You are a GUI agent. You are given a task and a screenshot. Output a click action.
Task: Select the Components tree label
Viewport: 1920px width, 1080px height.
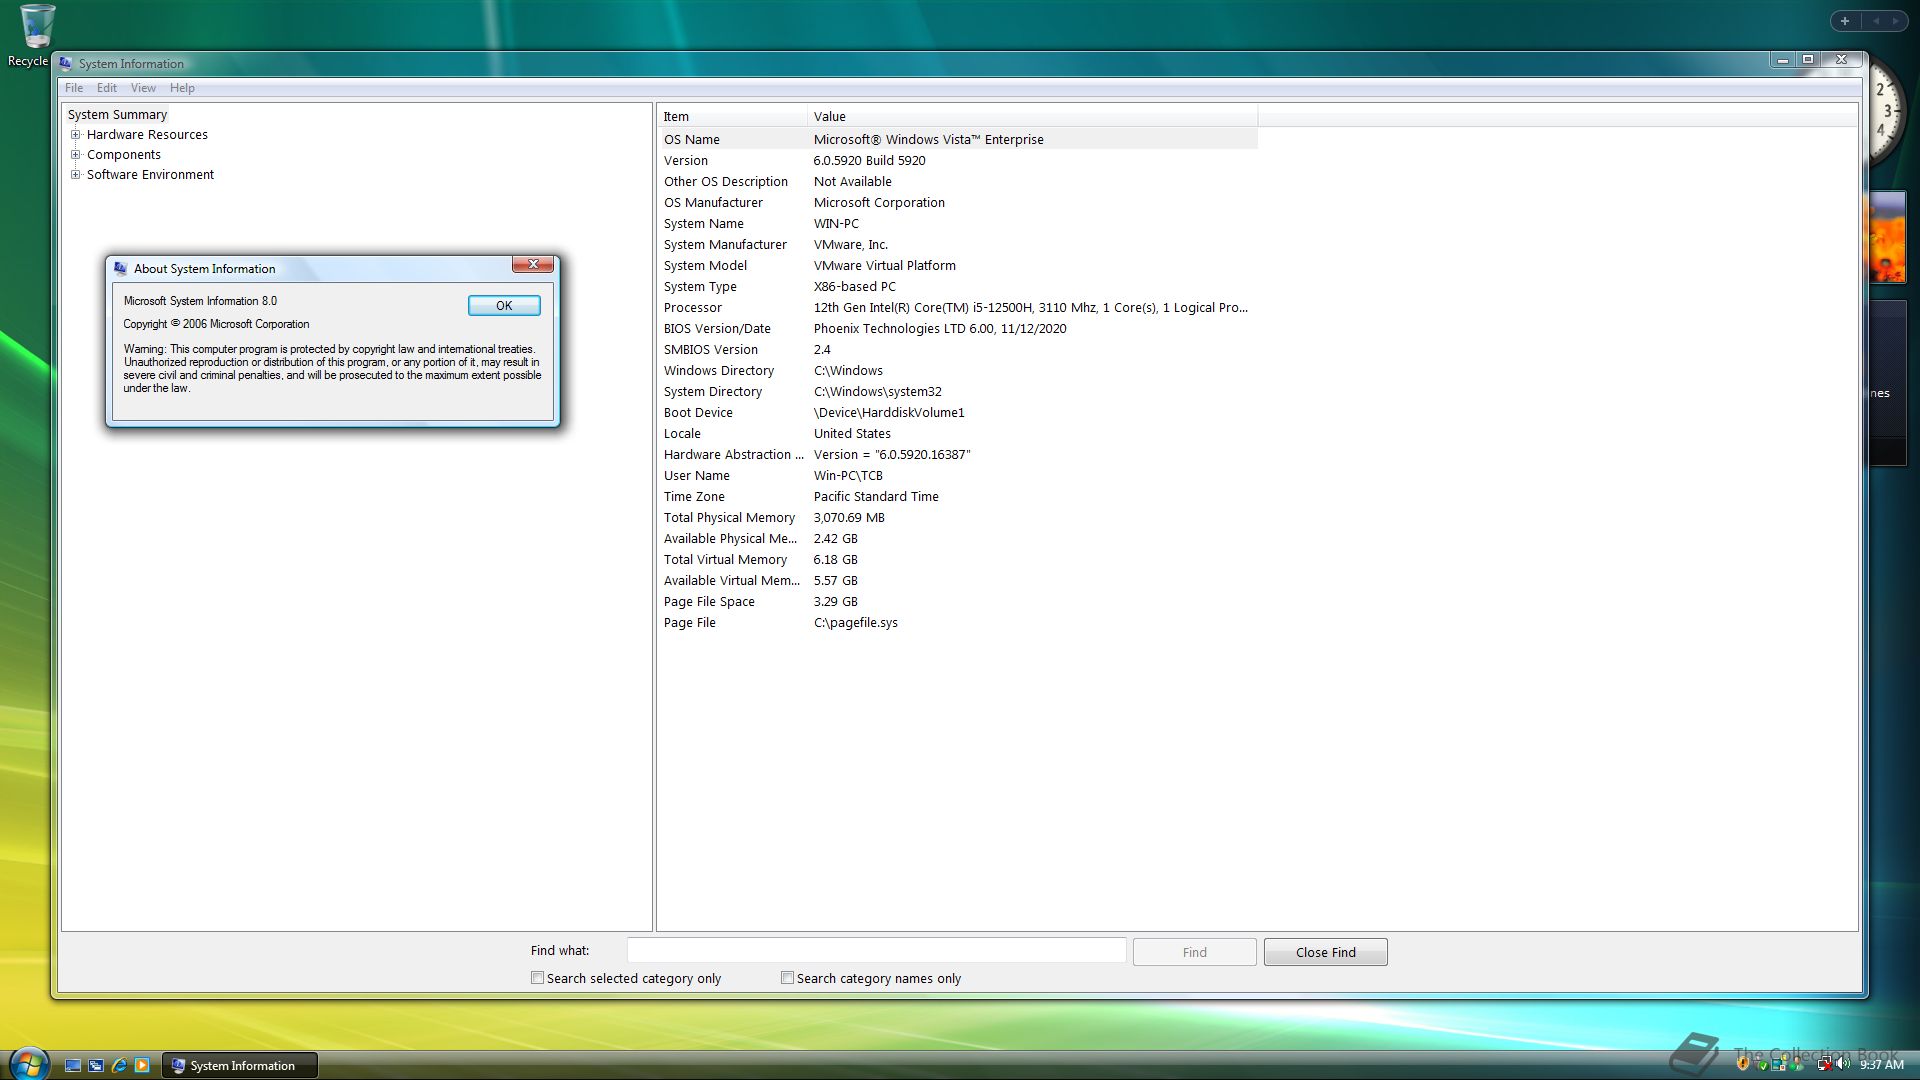pyautogui.click(x=124, y=154)
